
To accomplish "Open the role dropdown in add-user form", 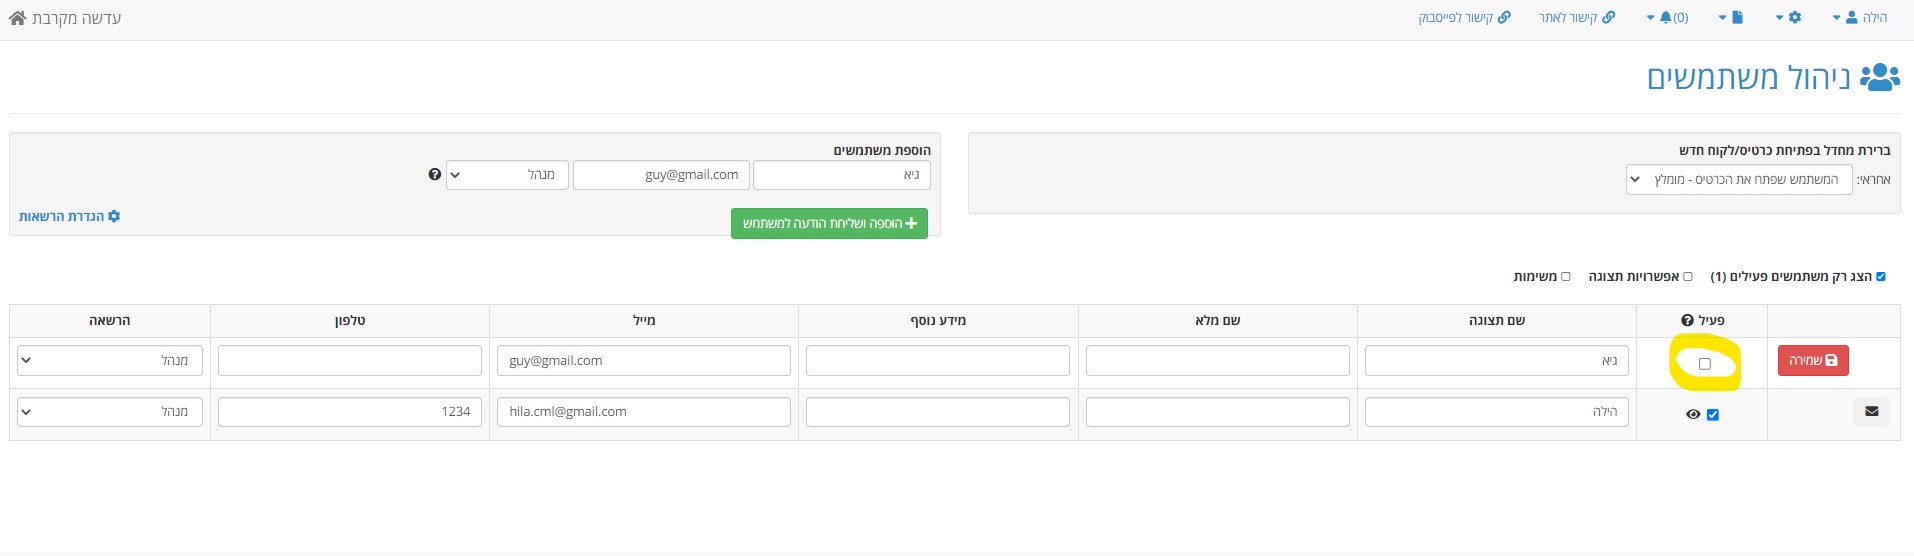I will 507,175.
